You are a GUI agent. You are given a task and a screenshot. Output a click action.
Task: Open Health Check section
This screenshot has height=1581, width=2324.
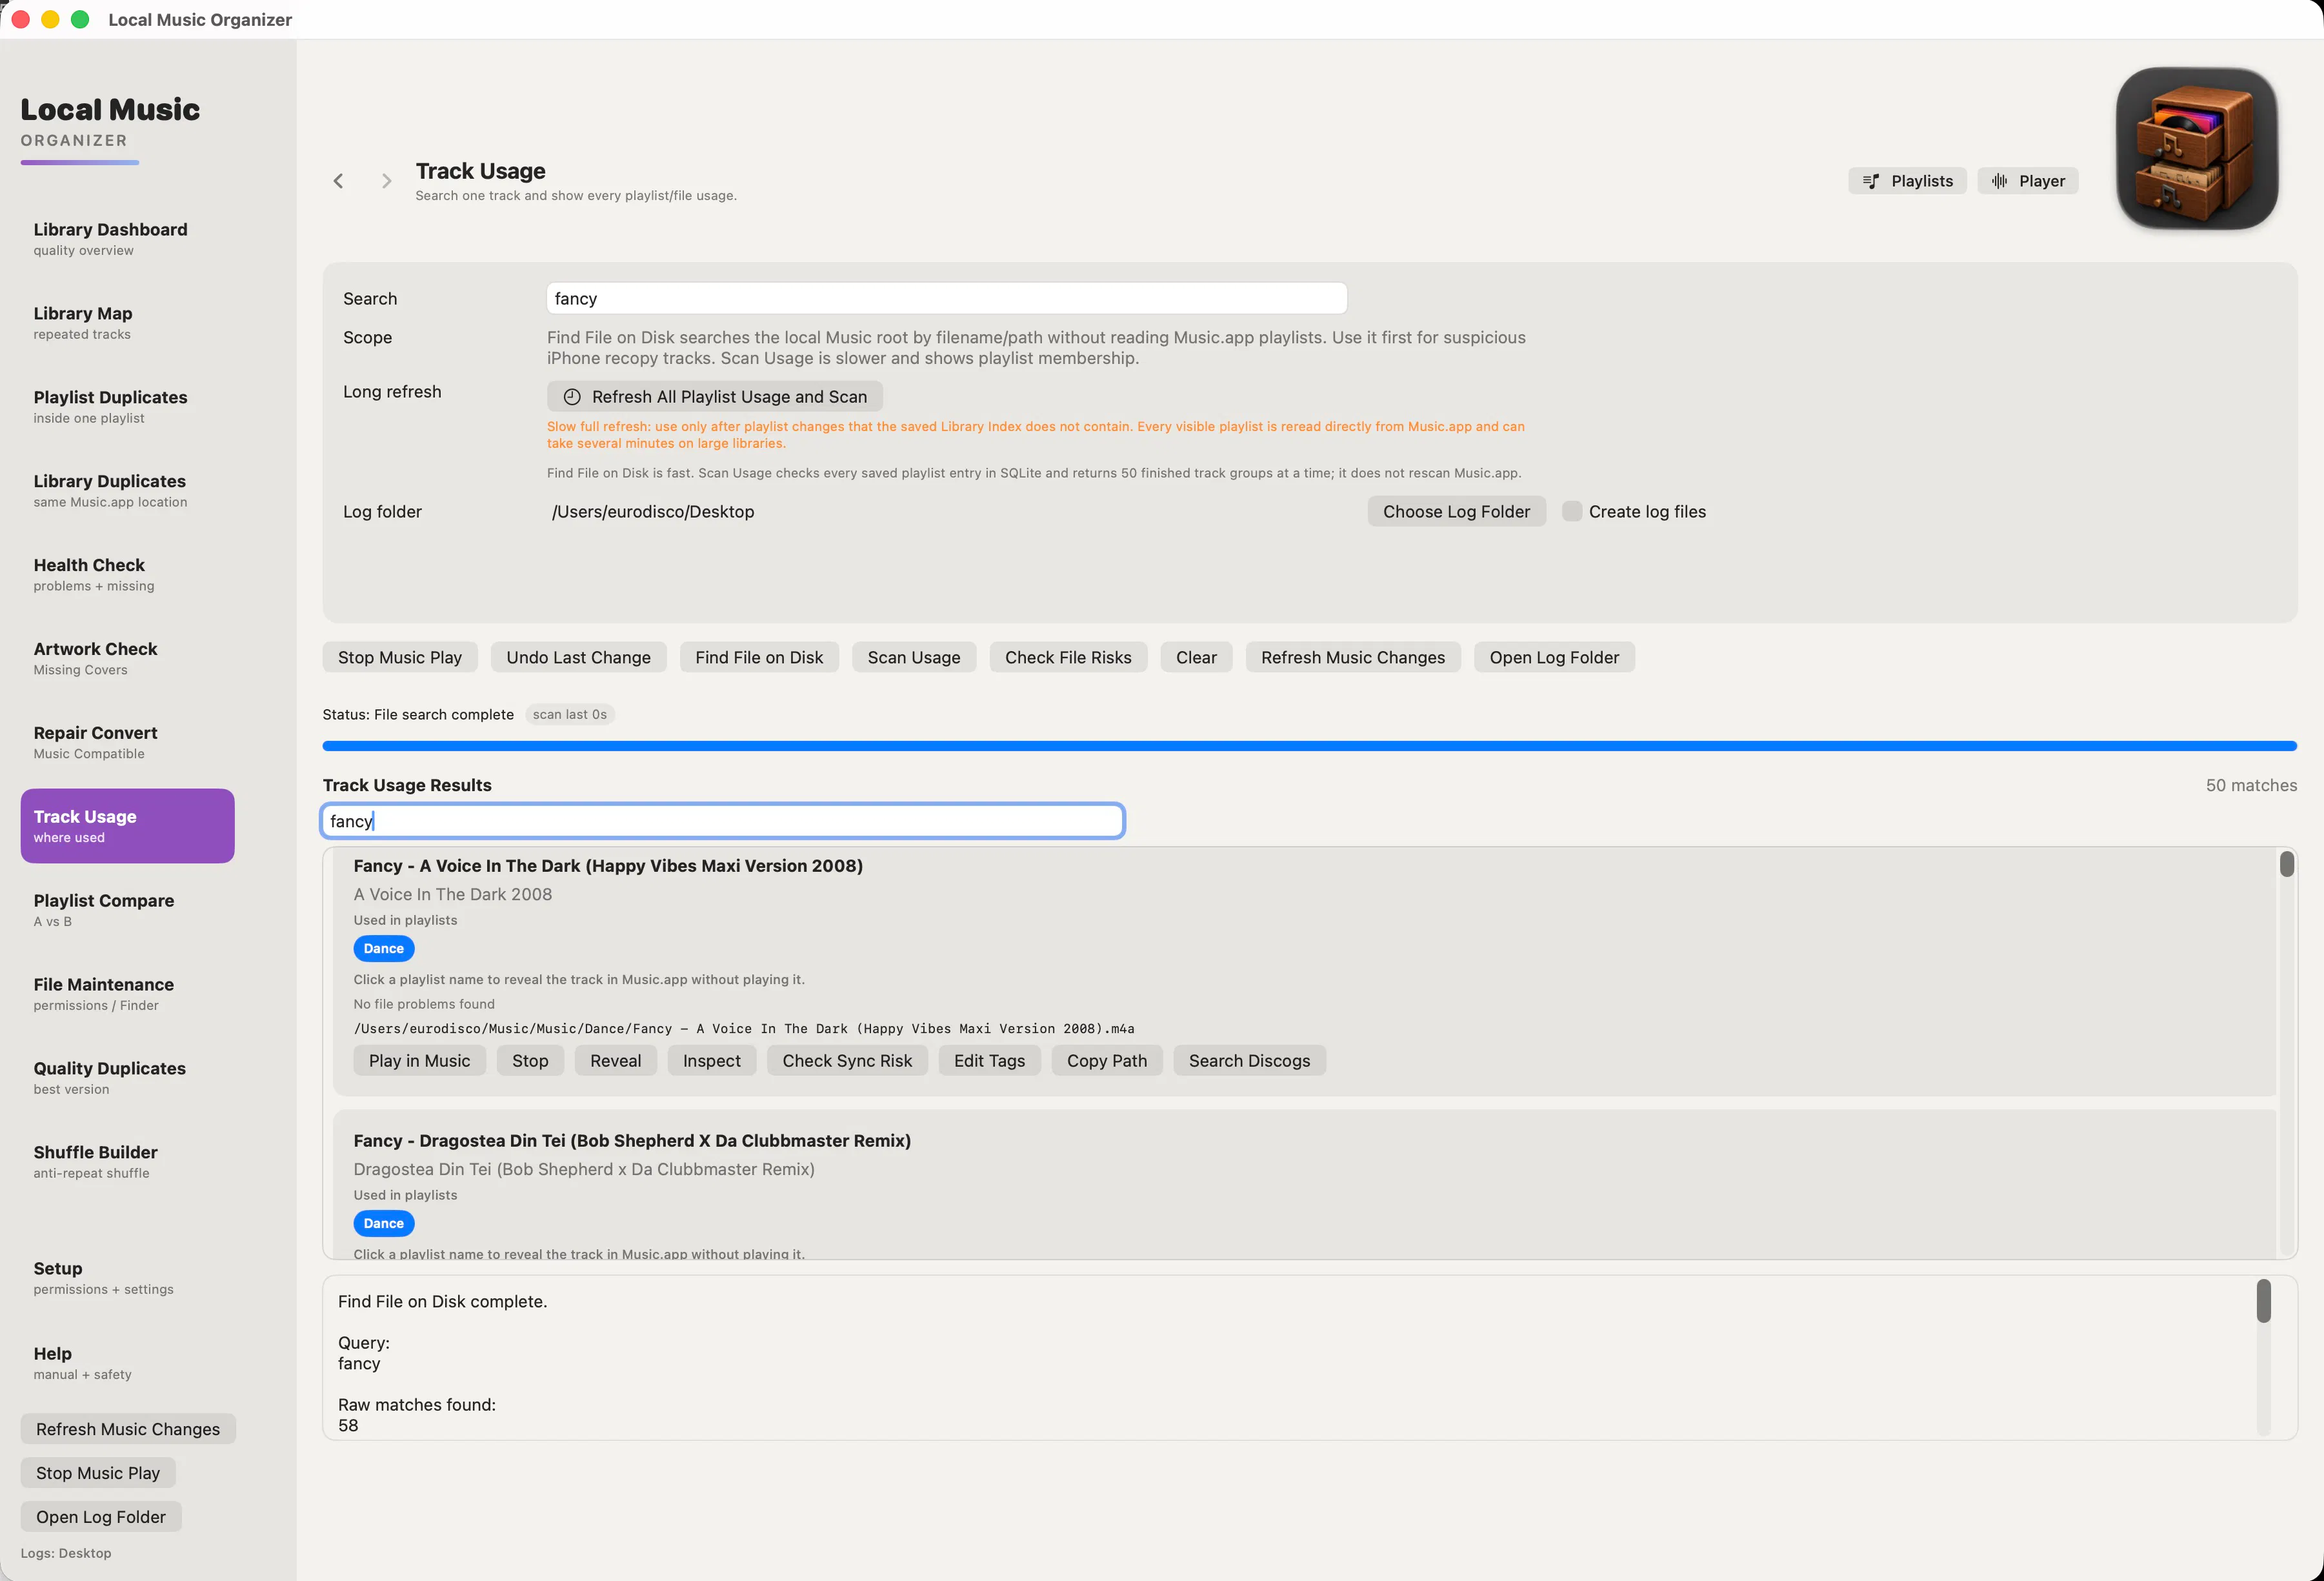click(x=128, y=575)
